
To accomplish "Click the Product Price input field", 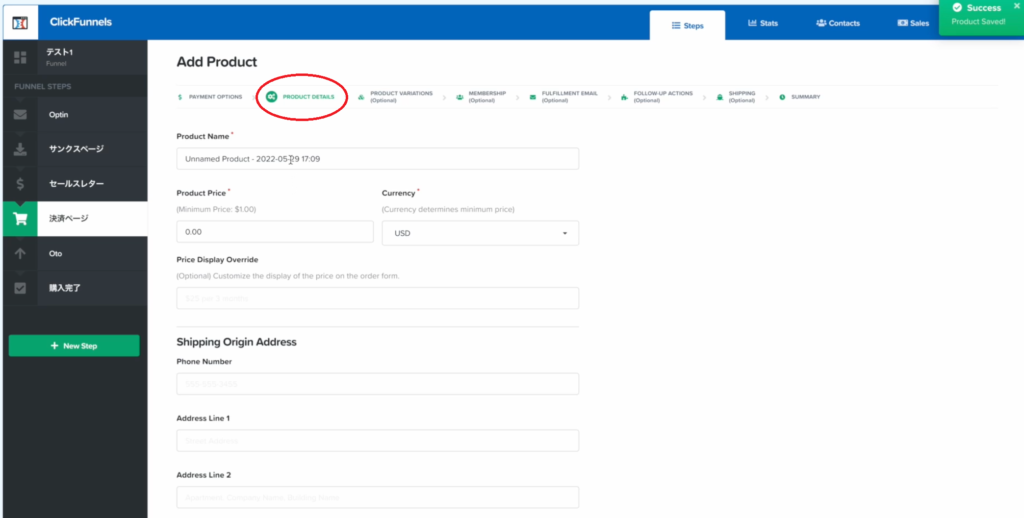I will pos(275,232).
